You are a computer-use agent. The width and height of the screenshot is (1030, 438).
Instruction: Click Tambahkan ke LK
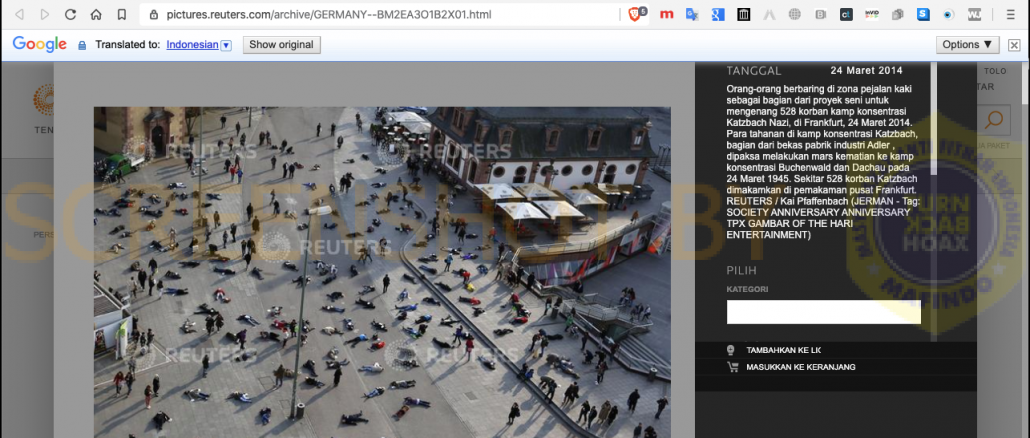[x=783, y=350]
